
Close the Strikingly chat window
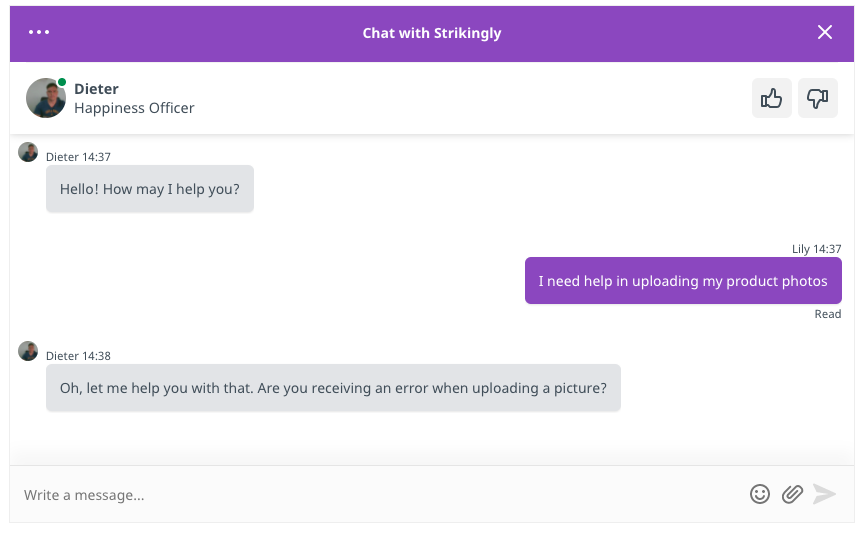pyautogui.click(x=825, y=32)
